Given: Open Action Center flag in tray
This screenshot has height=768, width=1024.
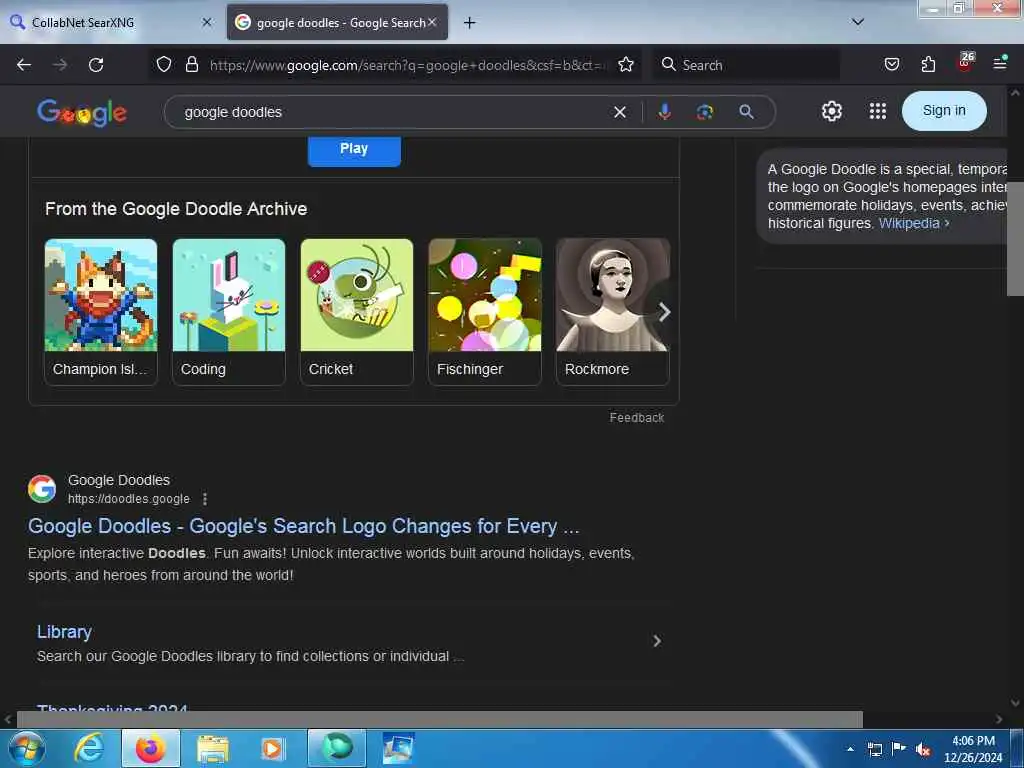Looking at the screenshot, I should click(x=899, y=749).
